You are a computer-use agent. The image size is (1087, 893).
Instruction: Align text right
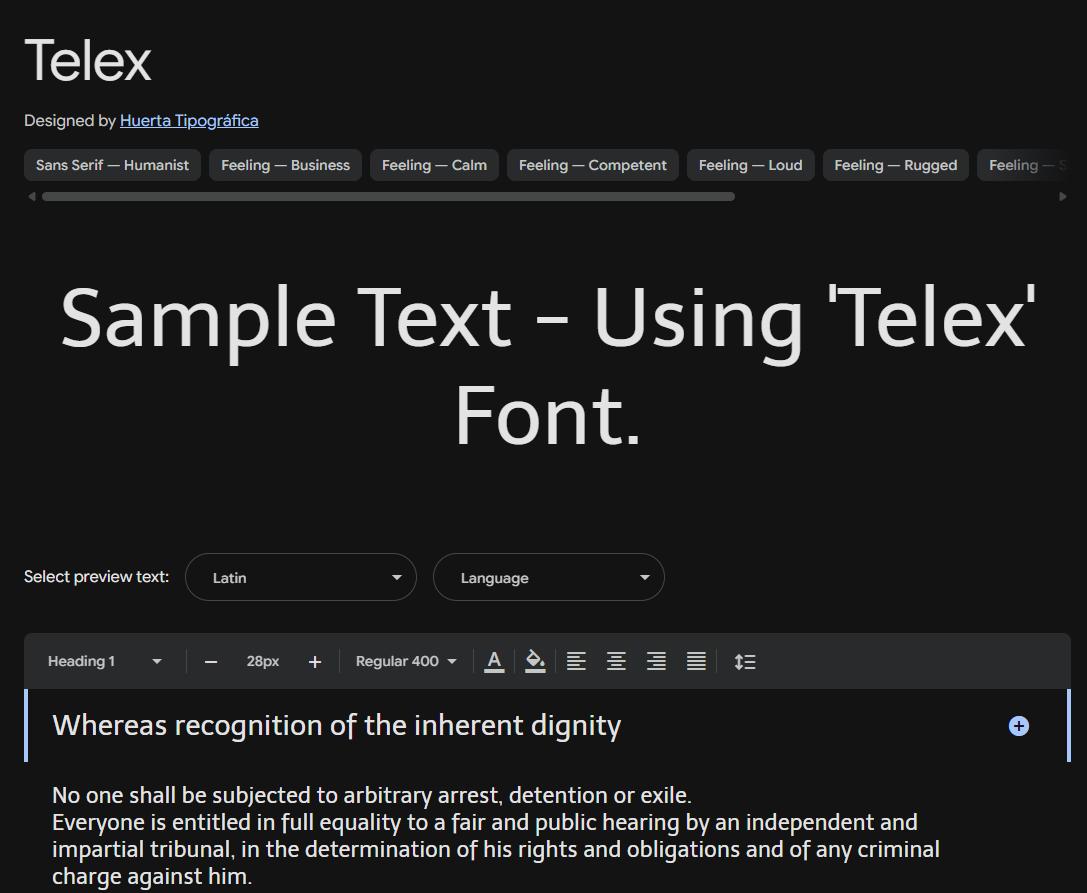tap(656, 661)
